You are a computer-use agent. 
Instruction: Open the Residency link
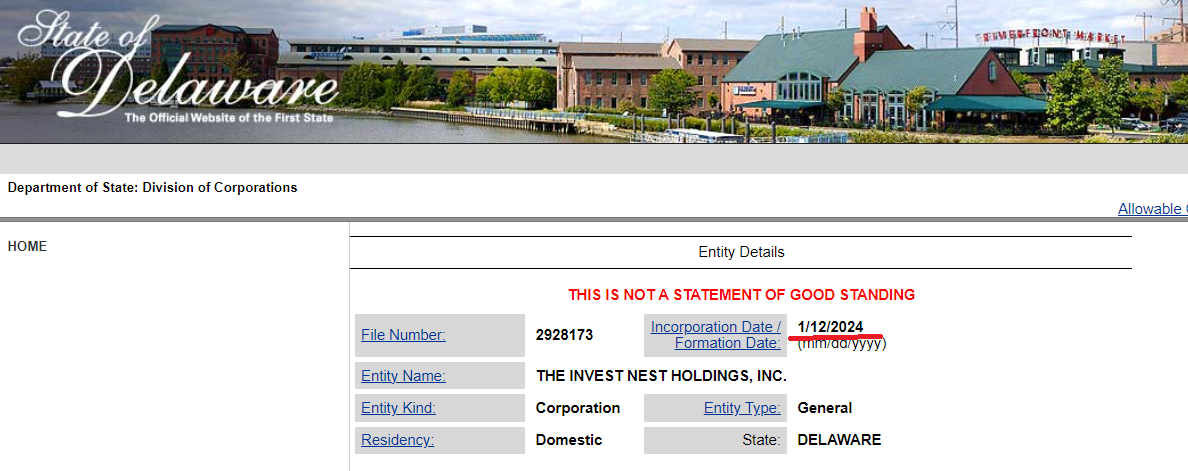coord(397,440)
